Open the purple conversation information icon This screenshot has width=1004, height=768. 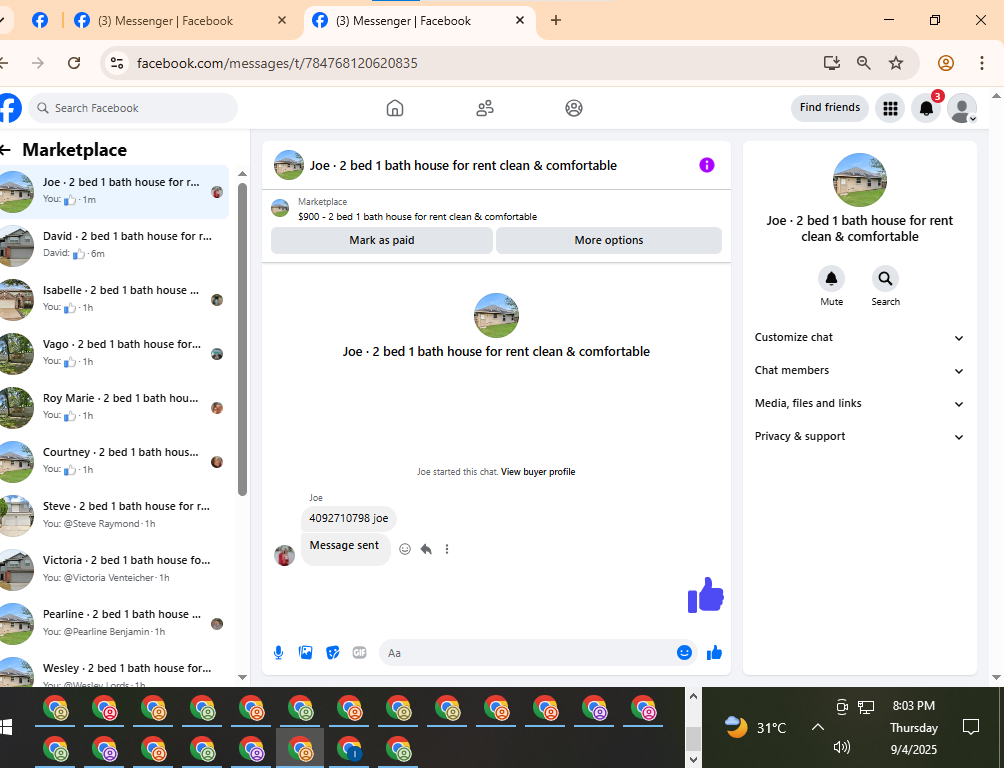pyautogui.click(x=706, y=165)
